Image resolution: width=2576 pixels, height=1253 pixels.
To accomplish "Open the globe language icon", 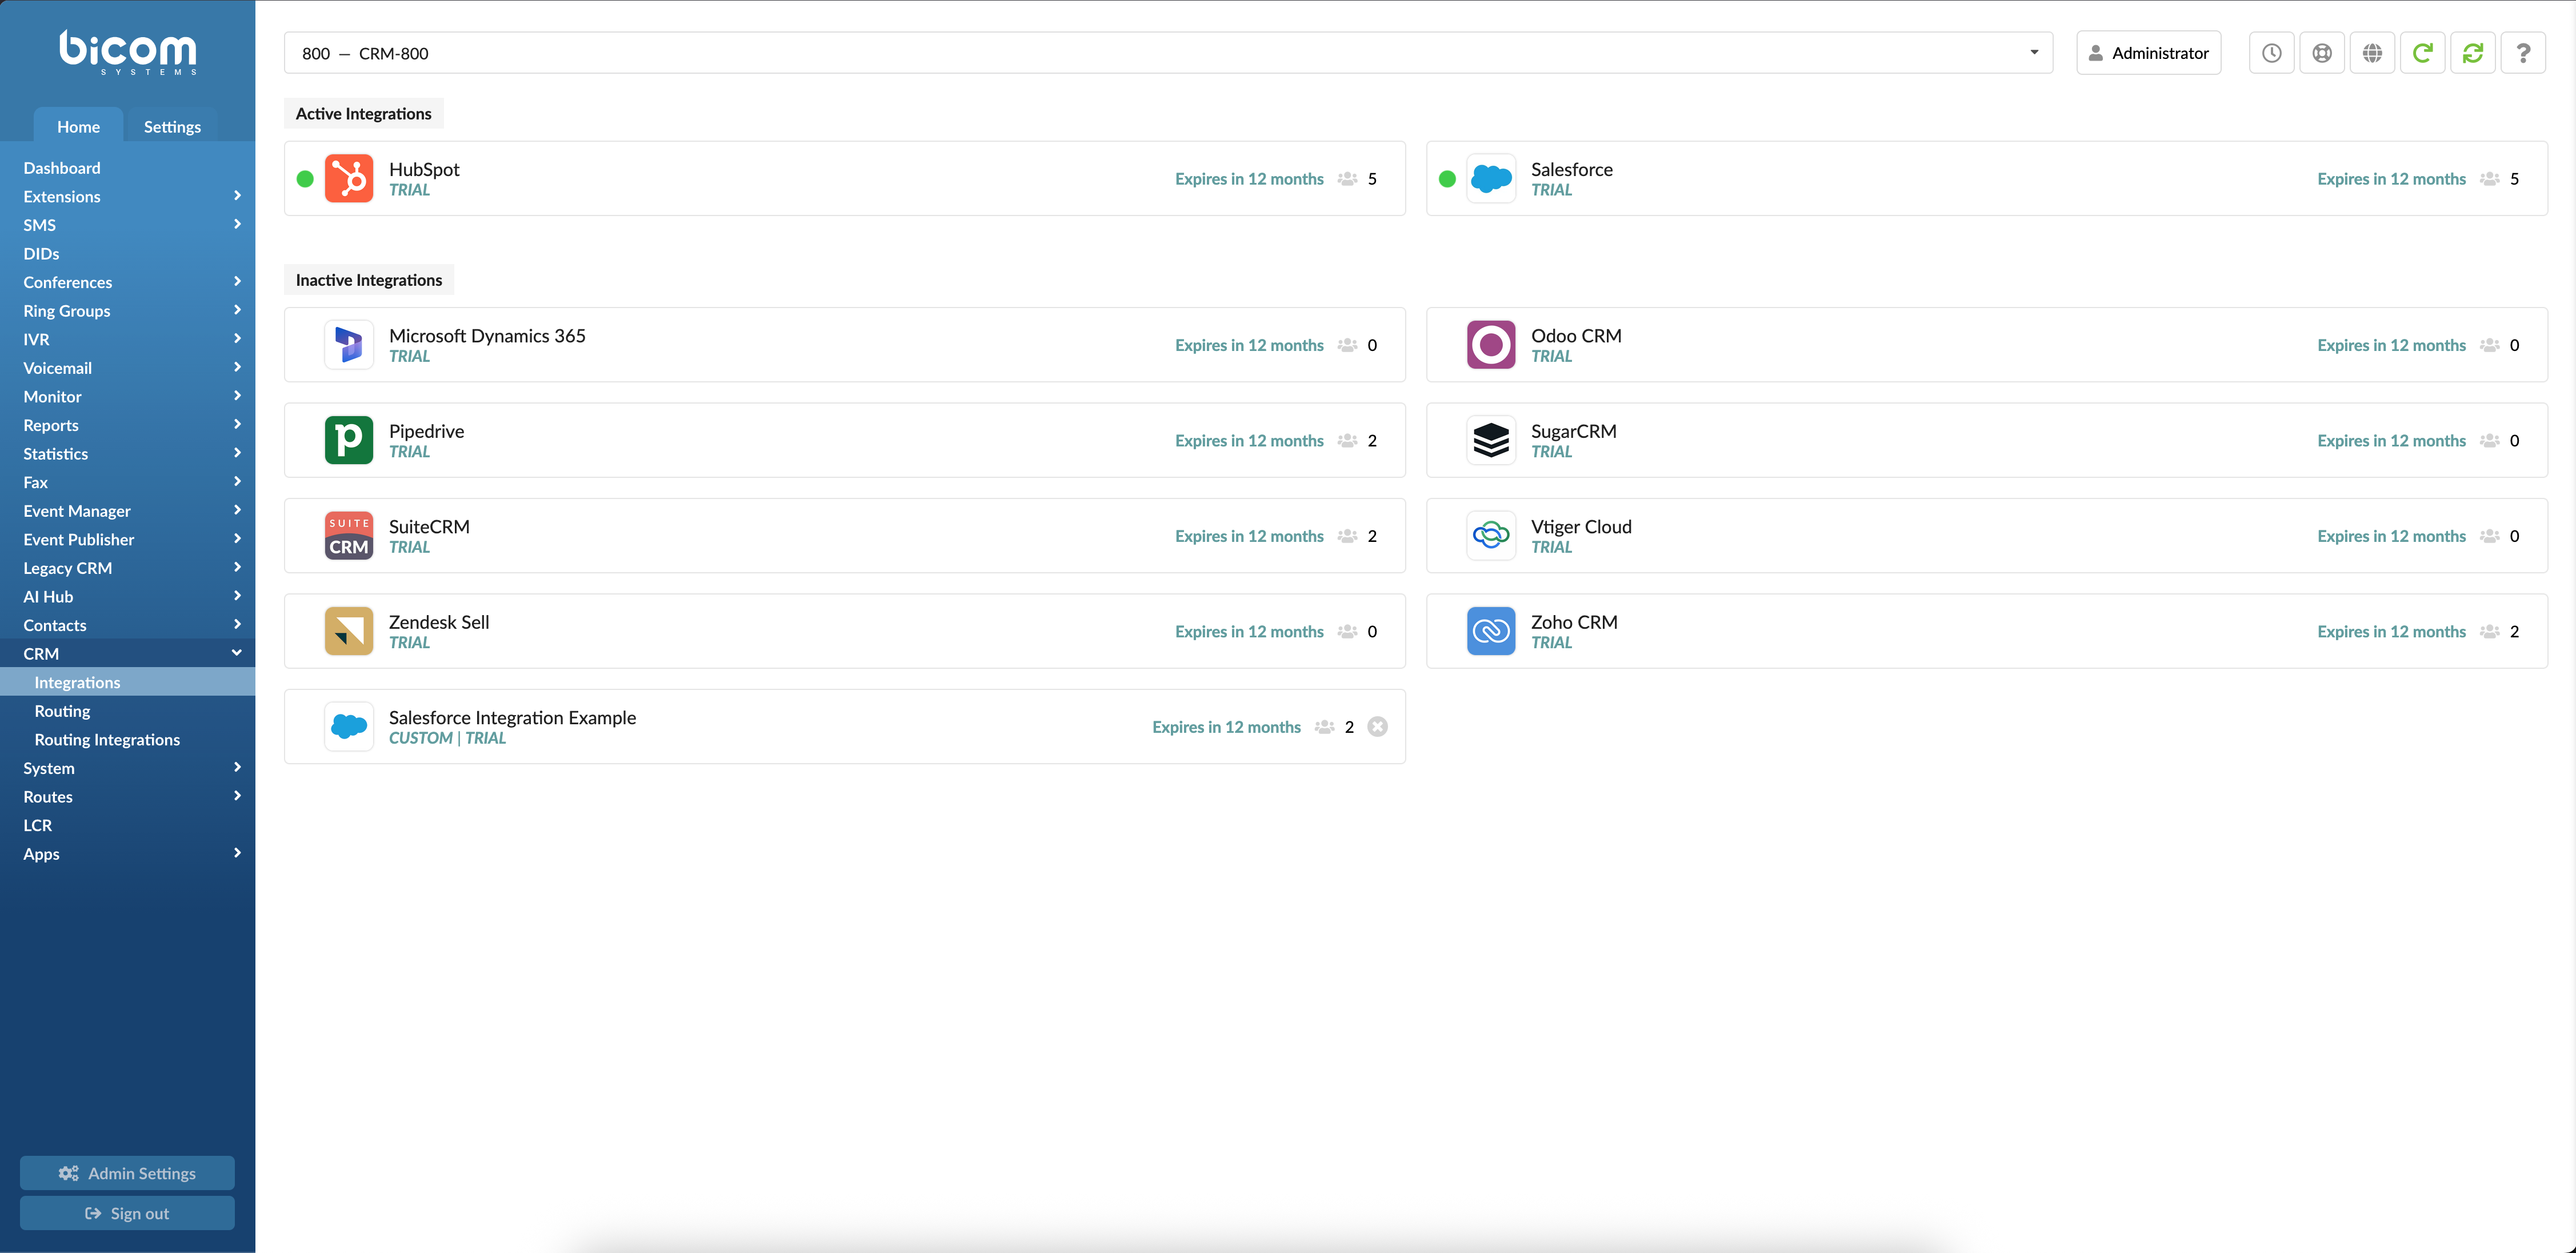I will (x=2372, y=53).
